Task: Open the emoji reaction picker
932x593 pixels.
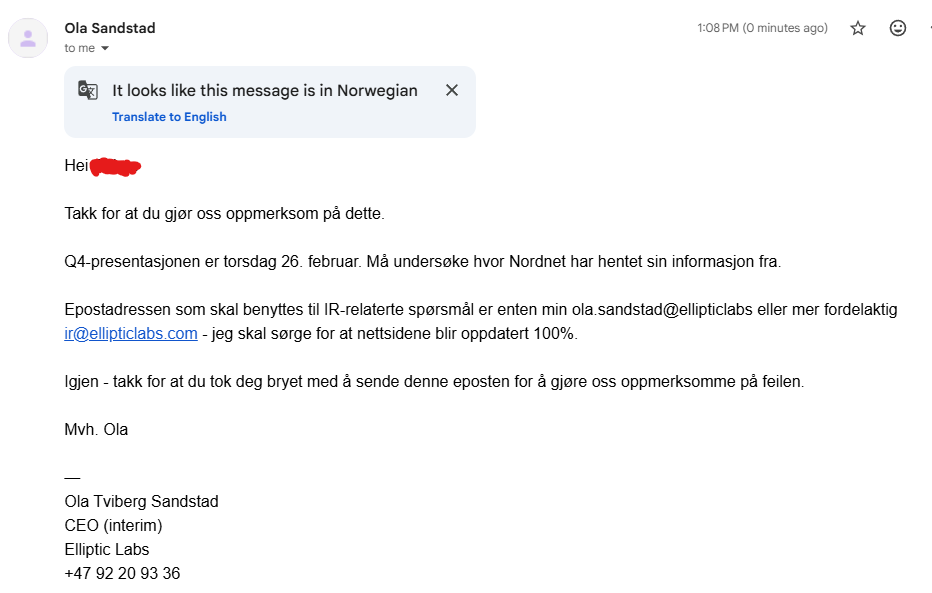Action: coord(898,28)
